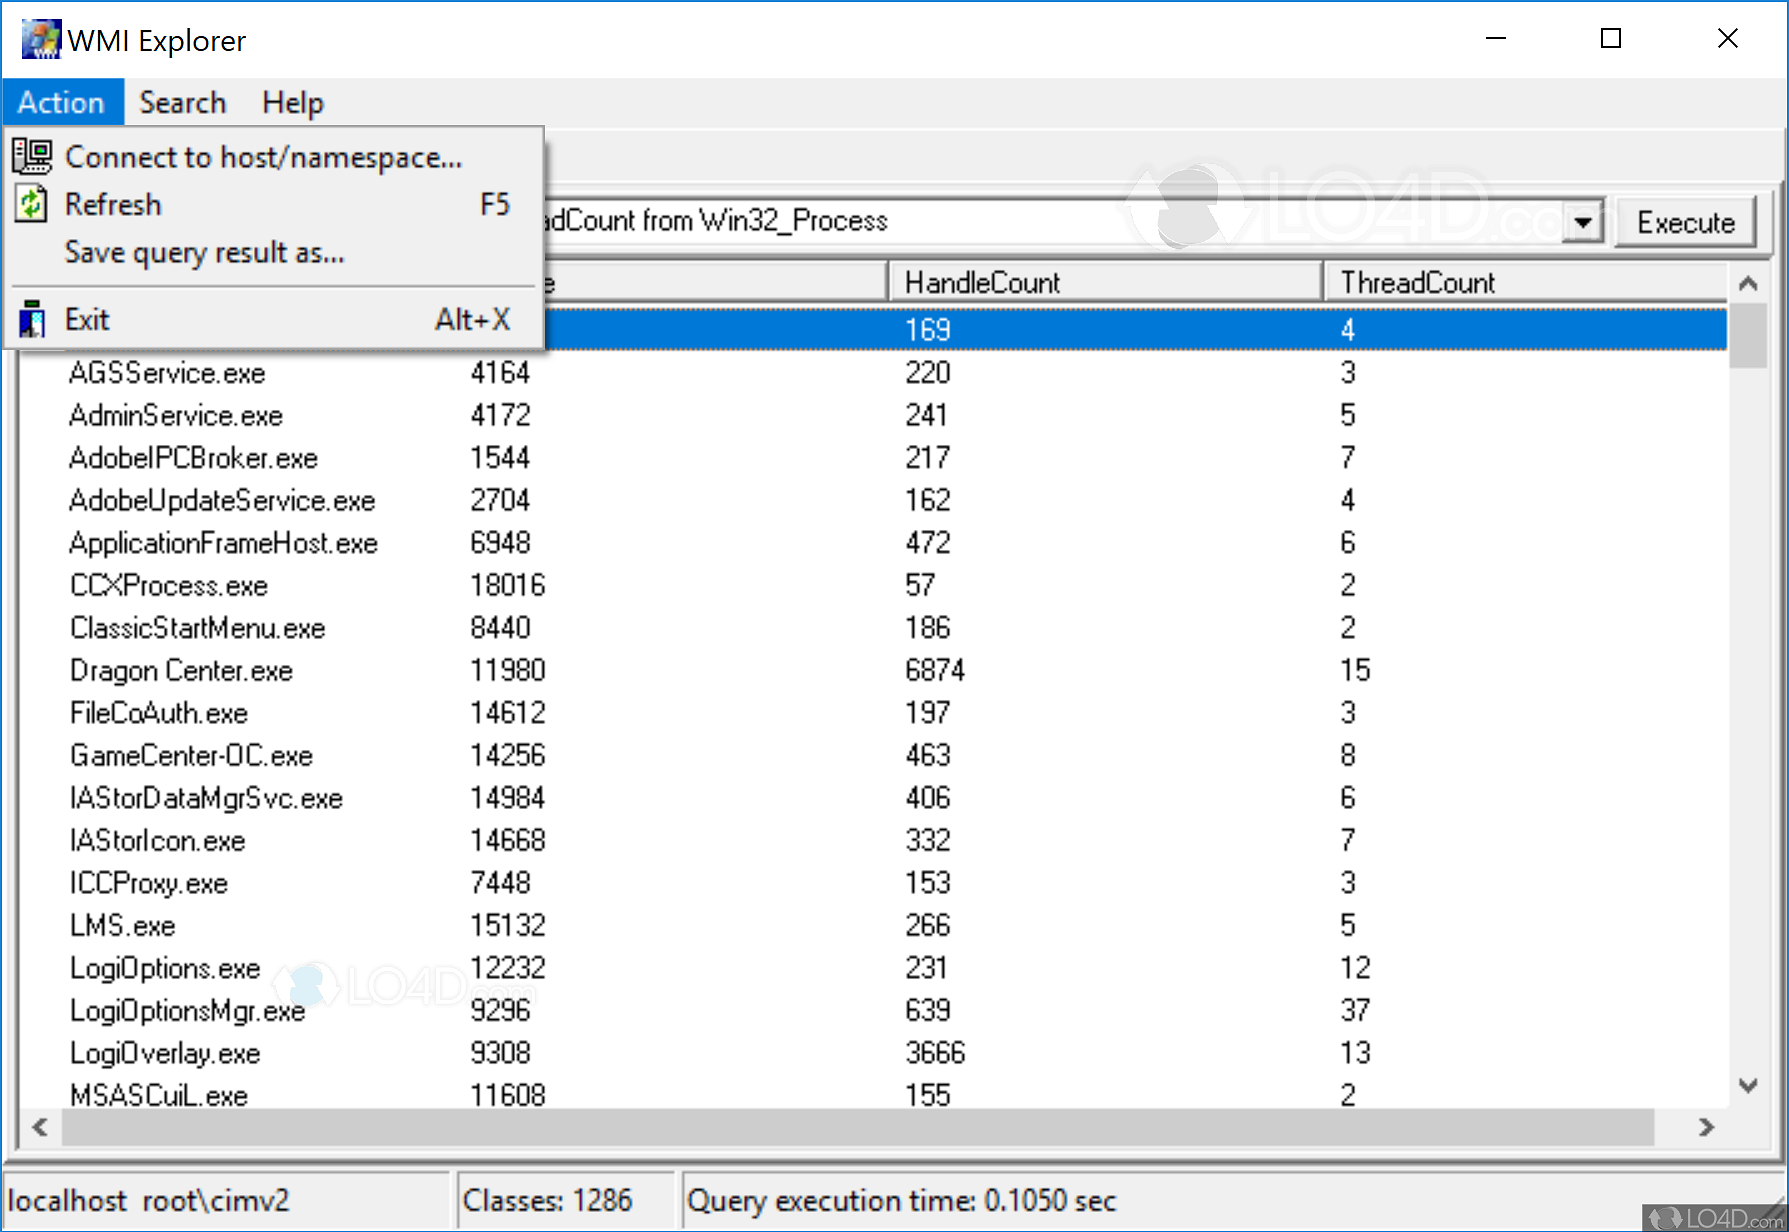Screen dimensions: 1789x1232
Task: Choose Save query result as...
Action: pyautogui.click(x=274, y=252)
